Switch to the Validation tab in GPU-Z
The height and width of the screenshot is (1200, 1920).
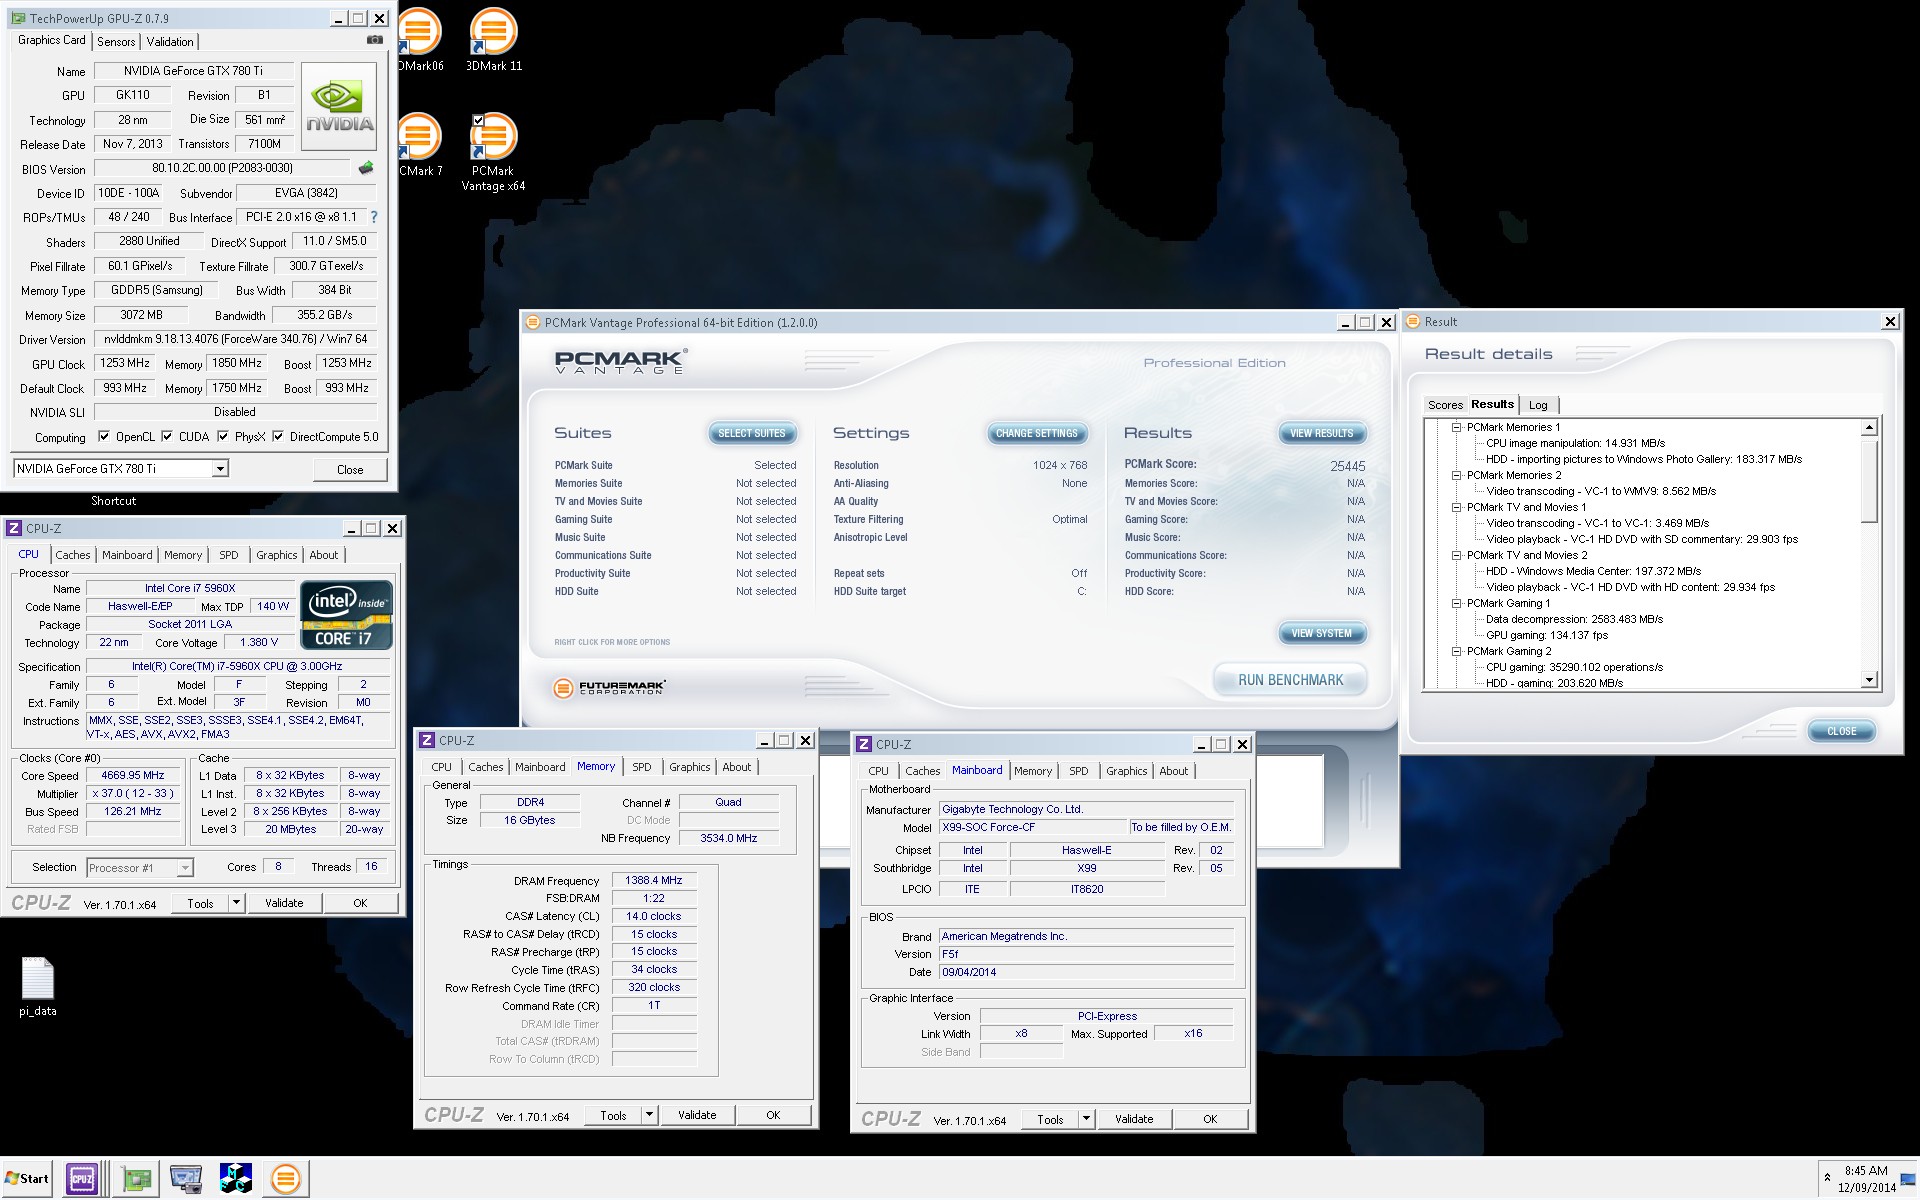click(170, 42)
